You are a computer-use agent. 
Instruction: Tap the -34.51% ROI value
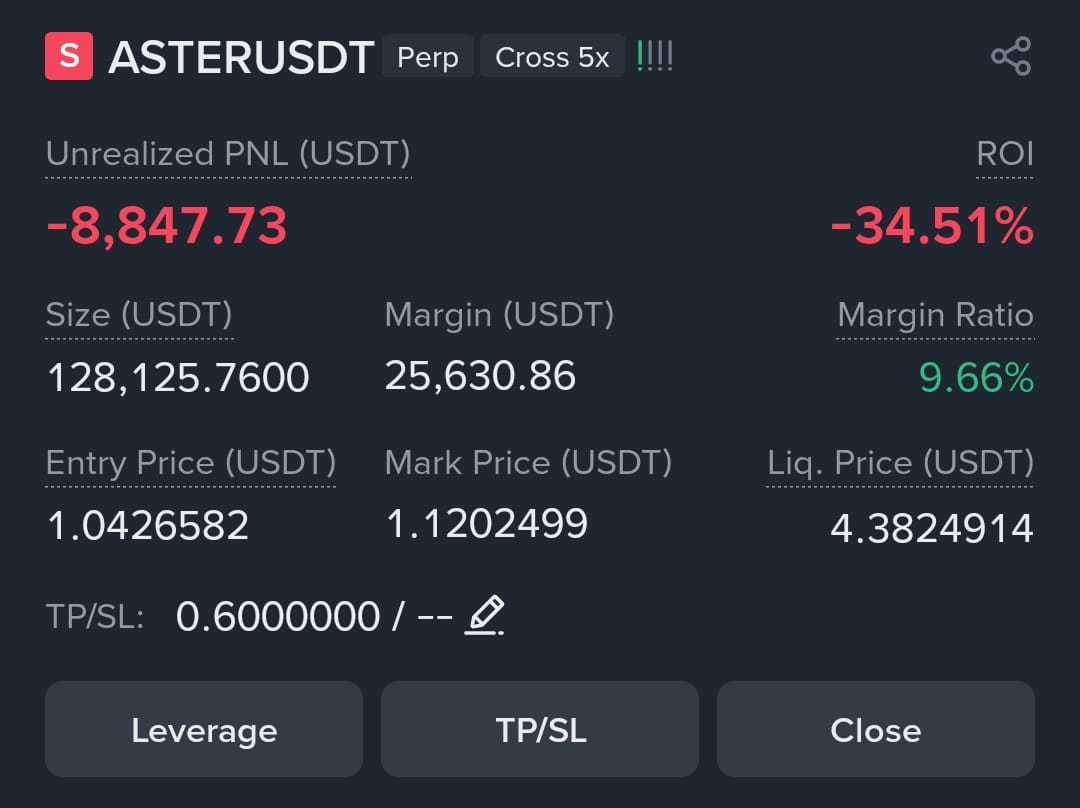[x=932, y=226]
